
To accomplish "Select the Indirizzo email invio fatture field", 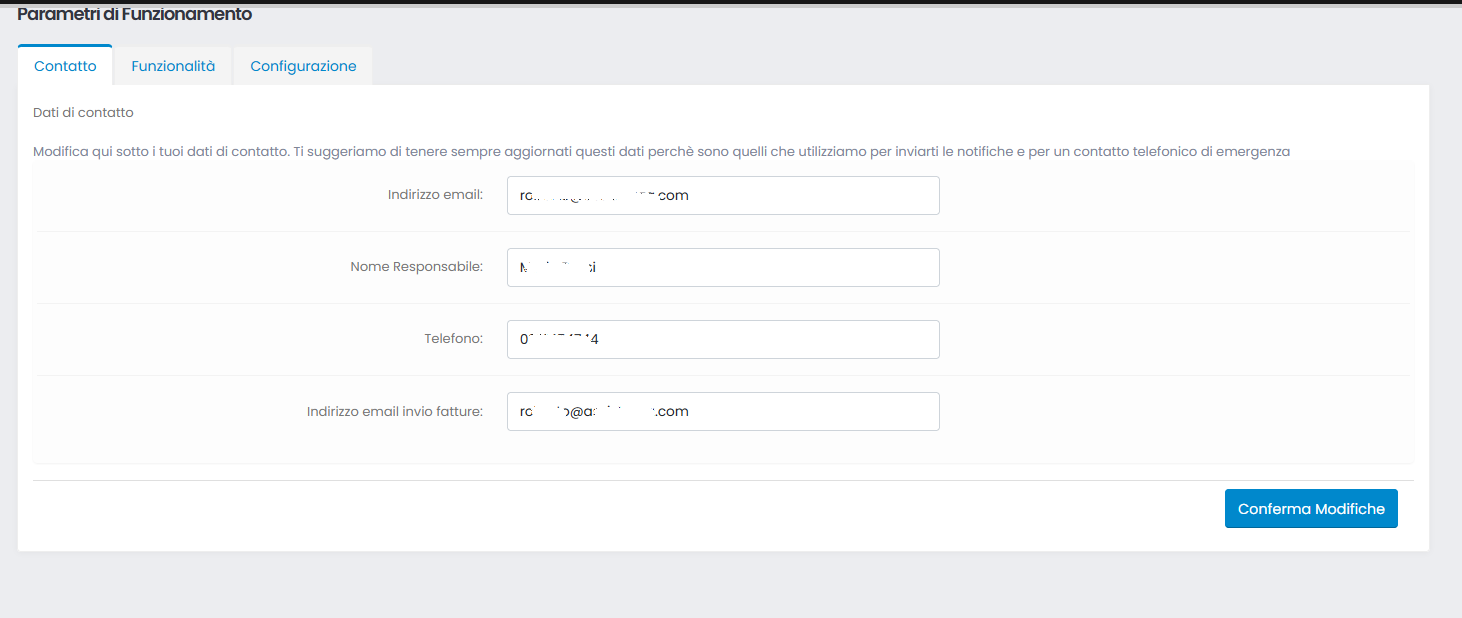I will pyautogui.click(x=723, y=412).
